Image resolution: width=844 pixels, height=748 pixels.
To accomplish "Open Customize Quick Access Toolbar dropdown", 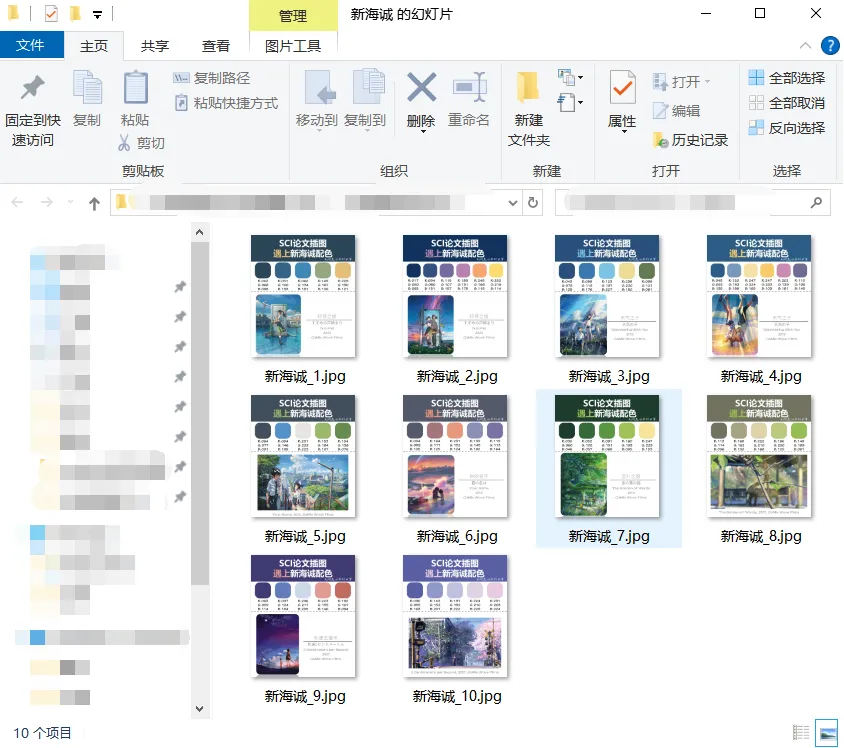I will (x=97, y=15).
